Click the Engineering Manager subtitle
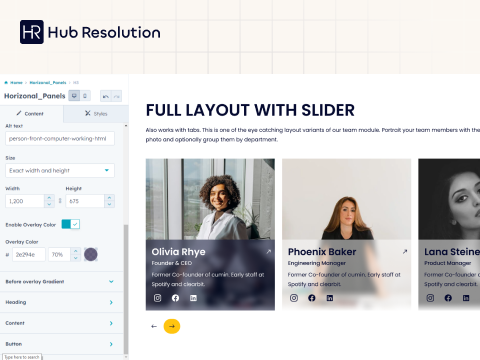This screenshot has width=480, height=360. click(317, 263)
